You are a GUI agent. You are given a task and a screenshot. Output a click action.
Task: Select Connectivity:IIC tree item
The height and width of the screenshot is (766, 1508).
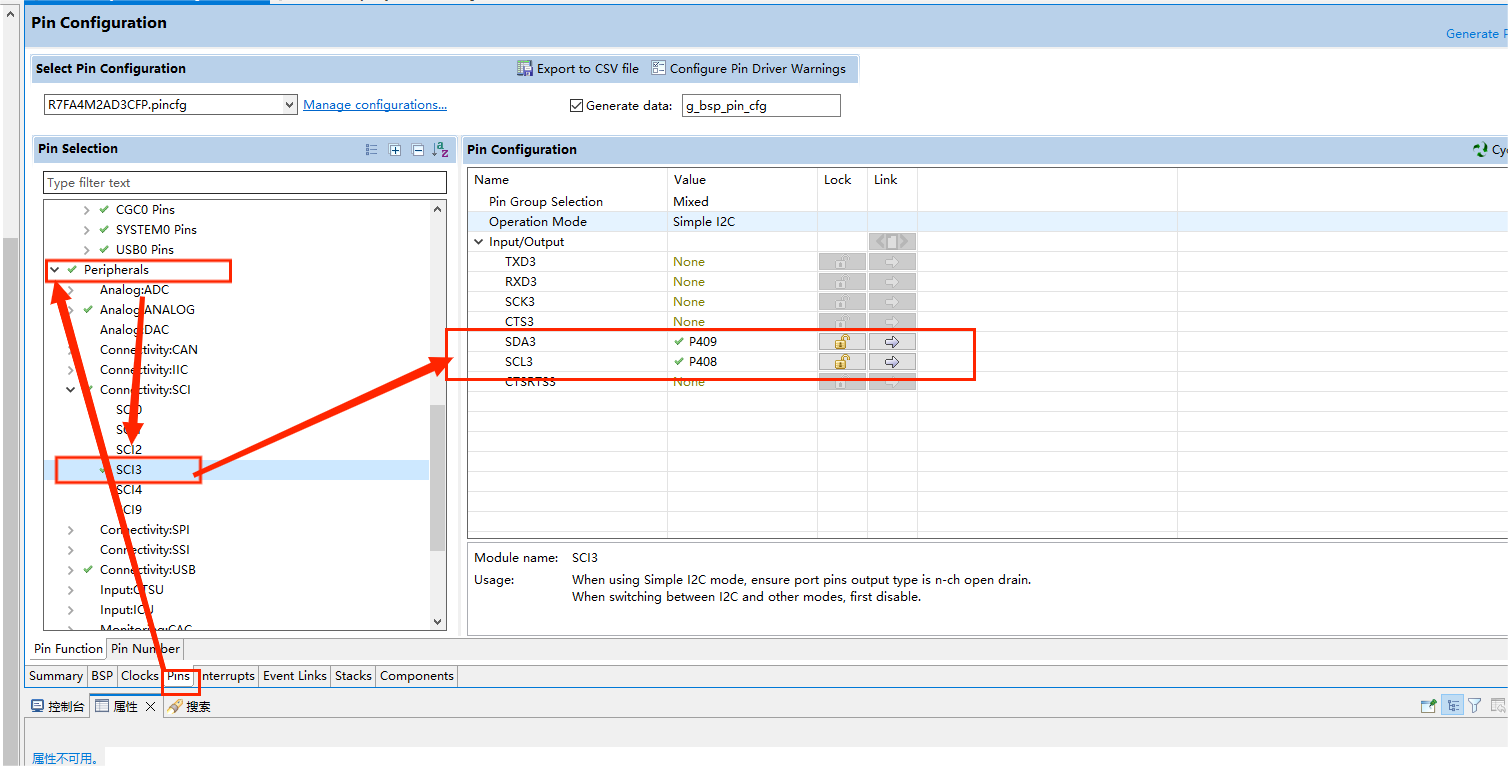click(x=144, y=370)
